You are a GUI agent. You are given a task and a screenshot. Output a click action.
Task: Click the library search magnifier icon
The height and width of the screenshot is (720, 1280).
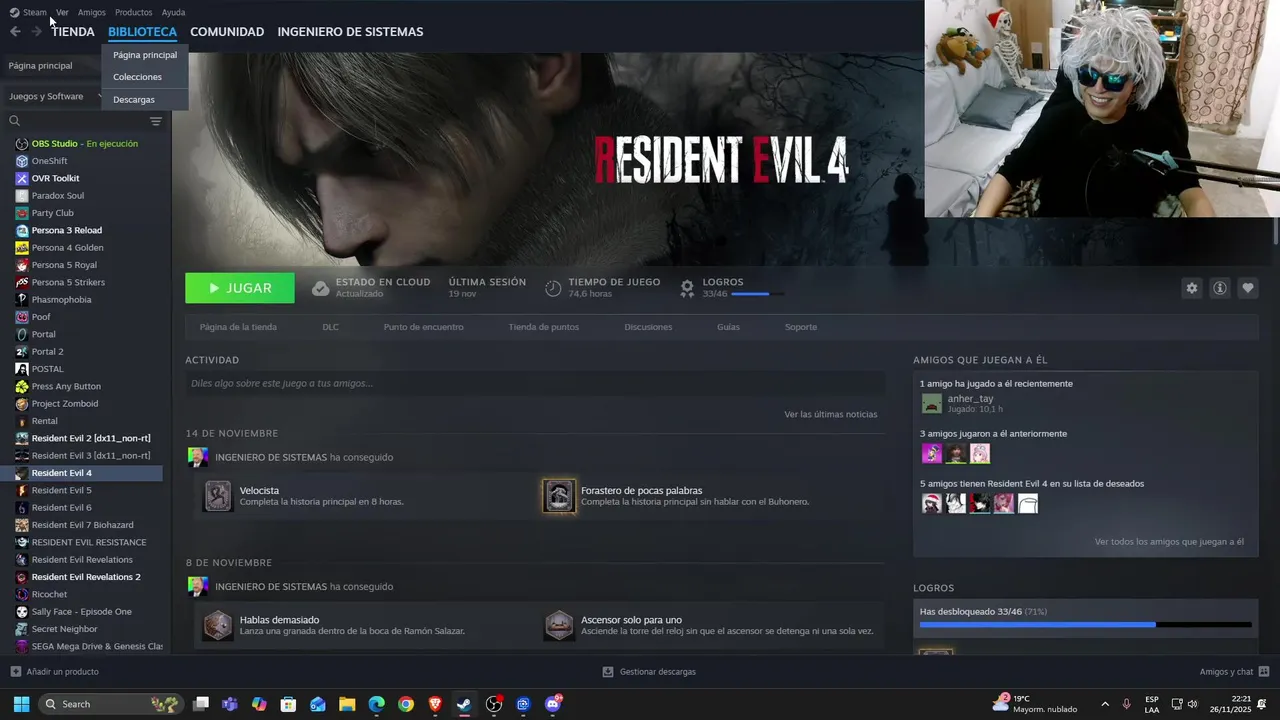pyautogui.click(x=15, y=121)
